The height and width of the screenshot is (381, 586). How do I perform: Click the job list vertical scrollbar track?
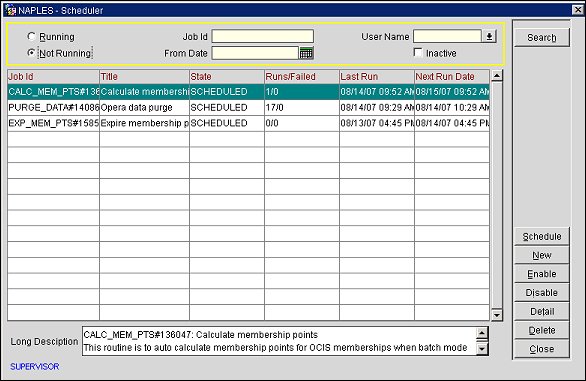(497, 196)
